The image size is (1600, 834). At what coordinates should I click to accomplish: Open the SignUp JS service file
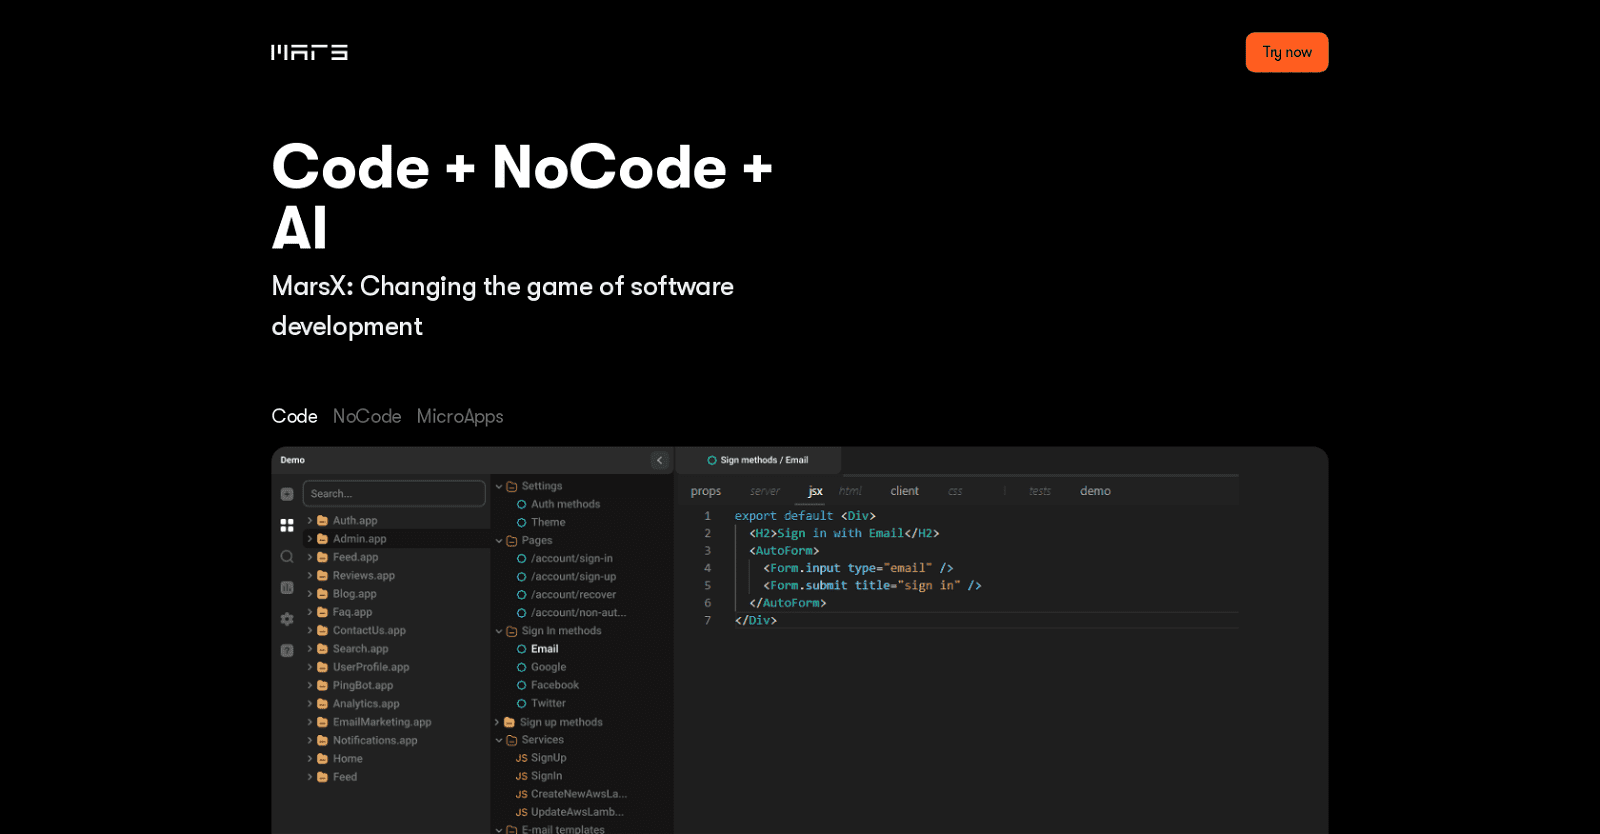coord(548,758)
